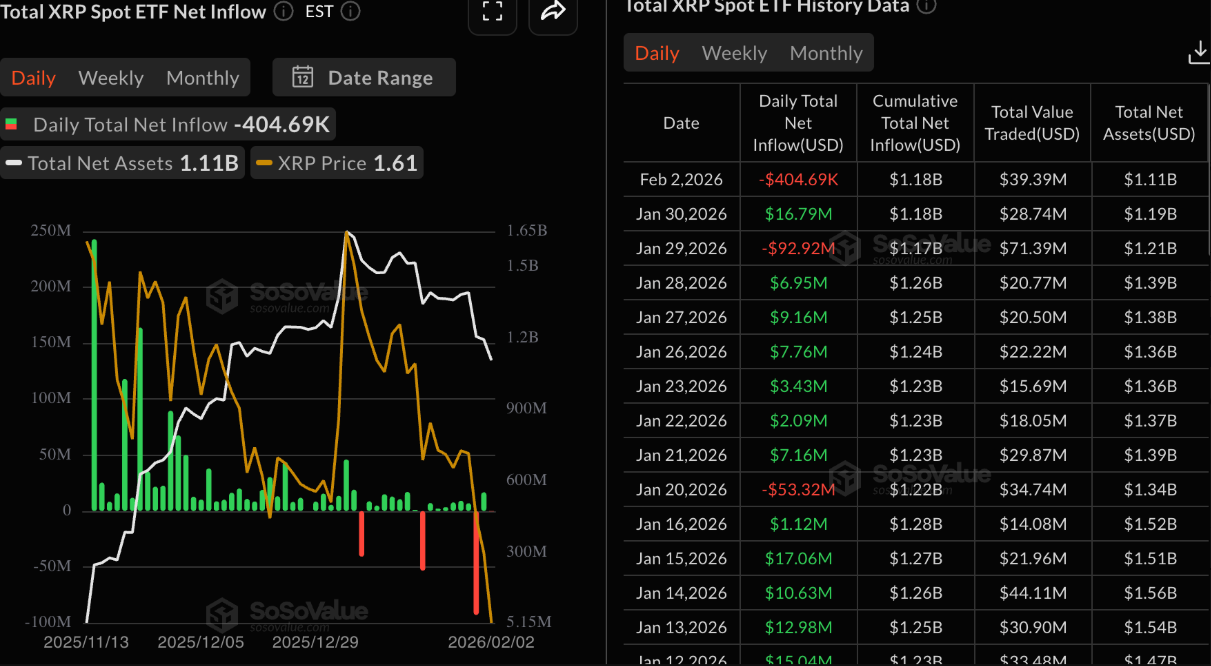
Task: Toggle the Total Net Assets series visibility
Action: click(122, 162)
